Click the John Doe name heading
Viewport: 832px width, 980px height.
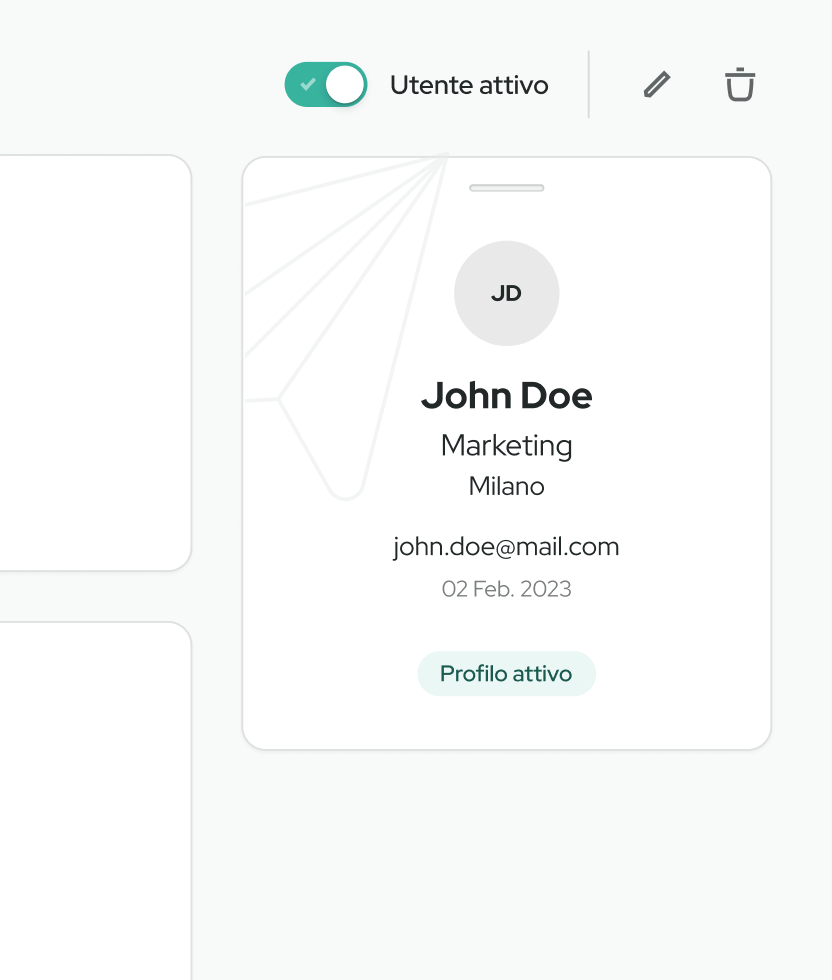[506, 396]
